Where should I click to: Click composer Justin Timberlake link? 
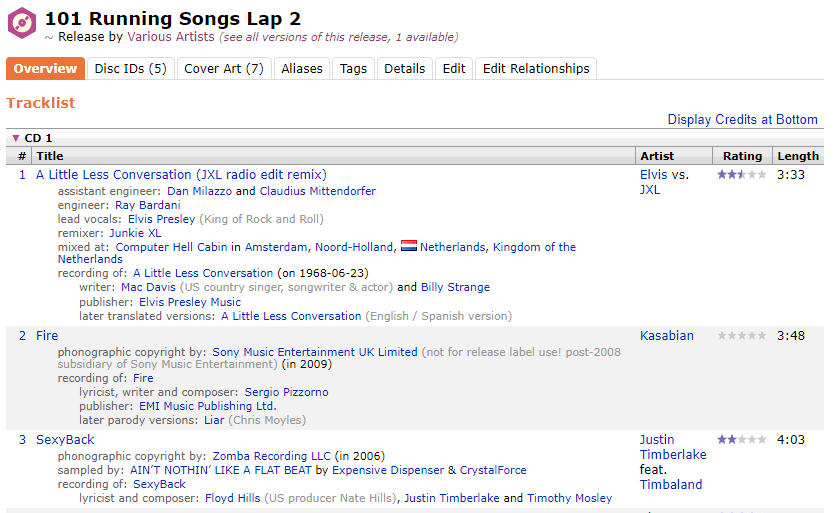(452, 498)
